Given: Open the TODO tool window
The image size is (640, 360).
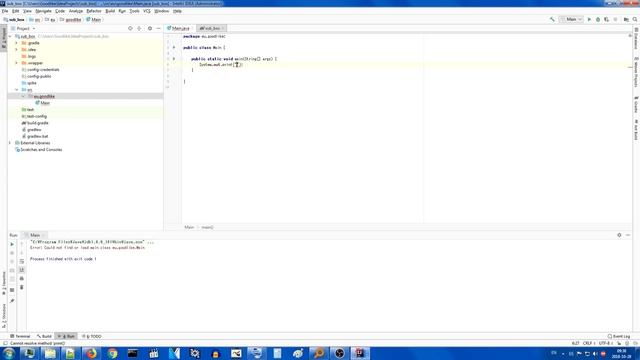Looking at the screenshot, I should [x=91, y=336].
